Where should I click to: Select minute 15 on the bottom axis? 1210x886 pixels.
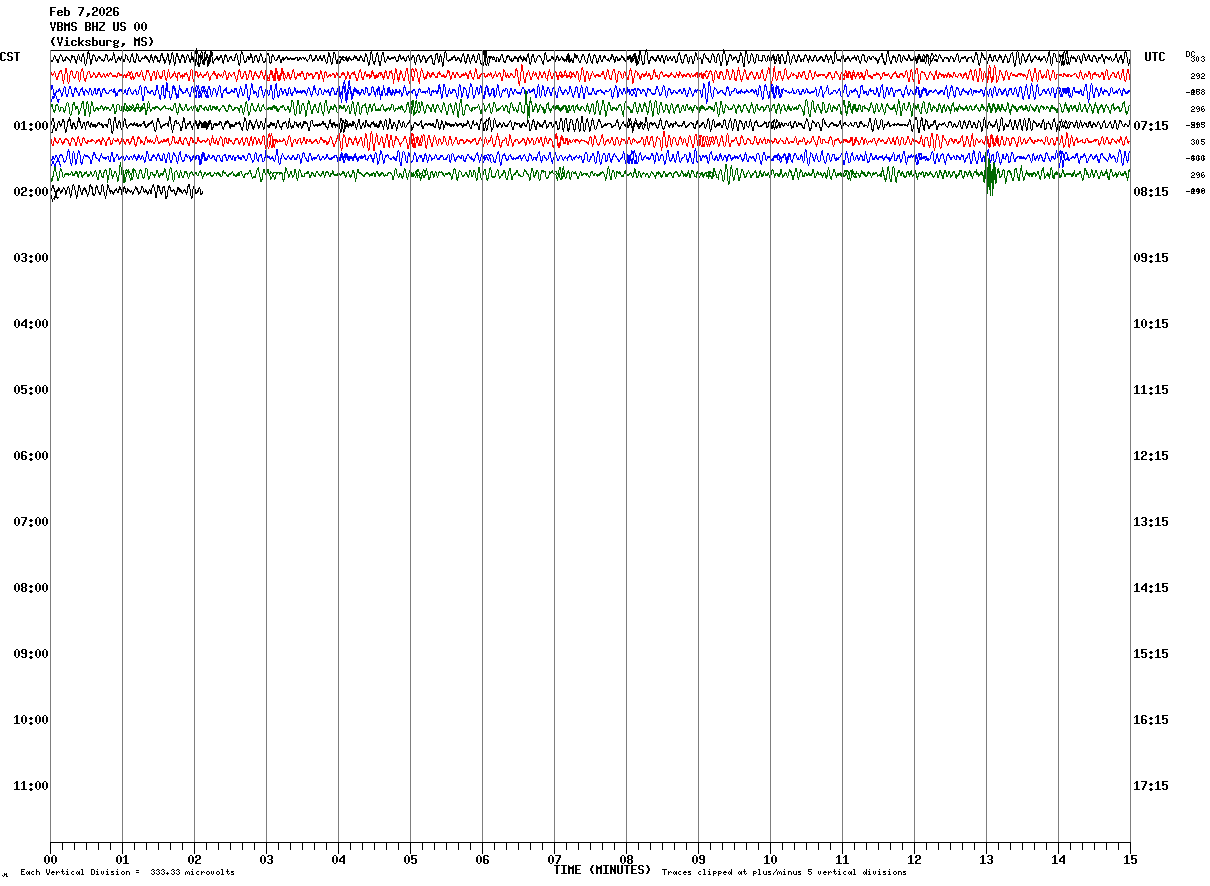(x=1130, y=859)
